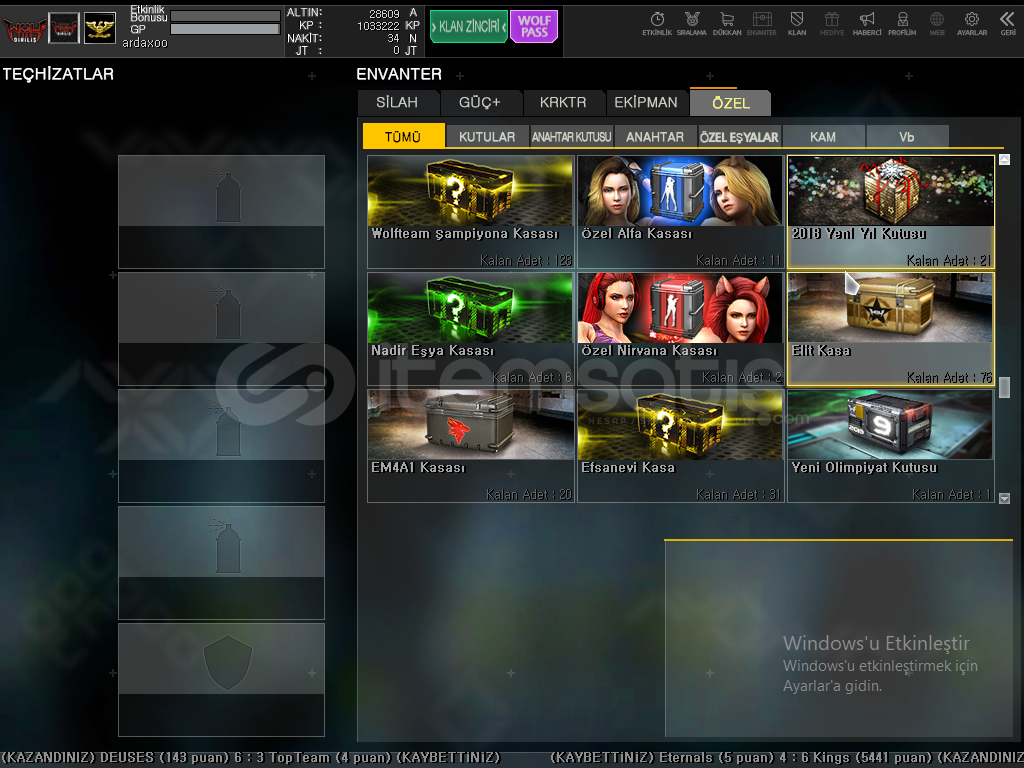Screen dimensions: 1024x768
Task: Open the ETKİNLİK events icon
Action: click(x=657, y=24)
